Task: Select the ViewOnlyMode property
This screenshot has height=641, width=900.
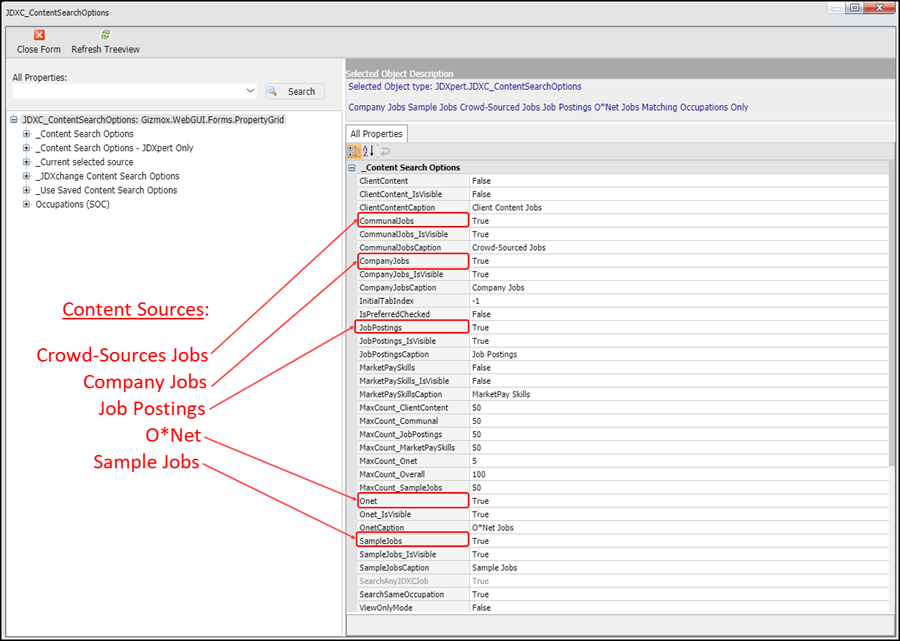Action: tap(386, 608)
